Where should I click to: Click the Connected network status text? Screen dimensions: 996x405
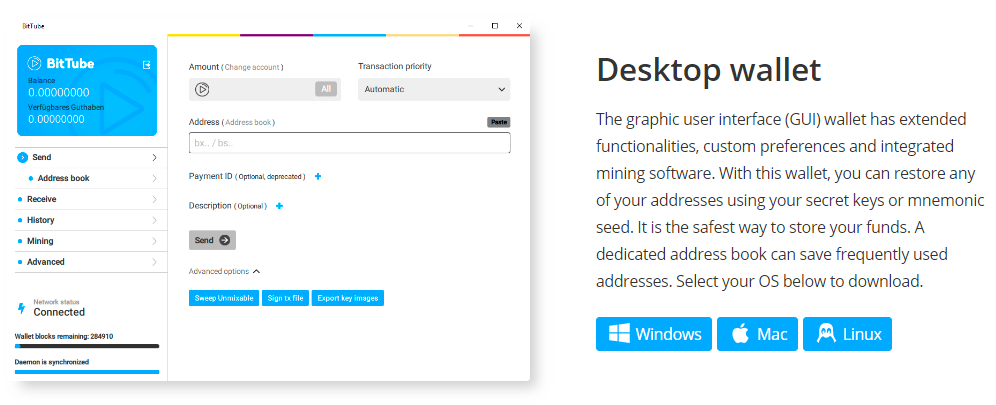(x=59, y=312)
